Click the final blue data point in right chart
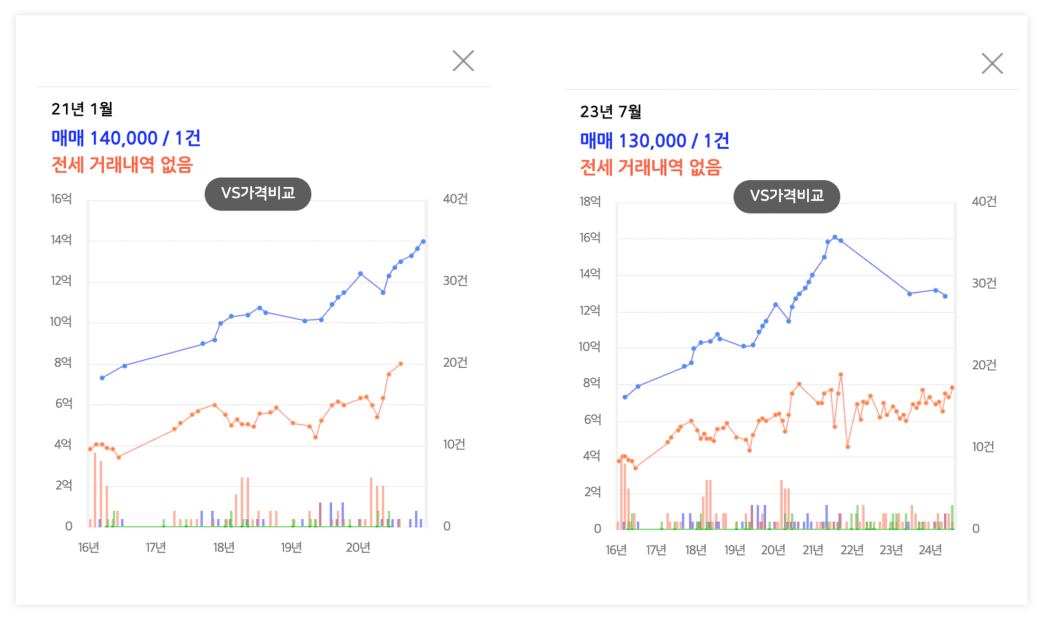 [x=945, y=296]
